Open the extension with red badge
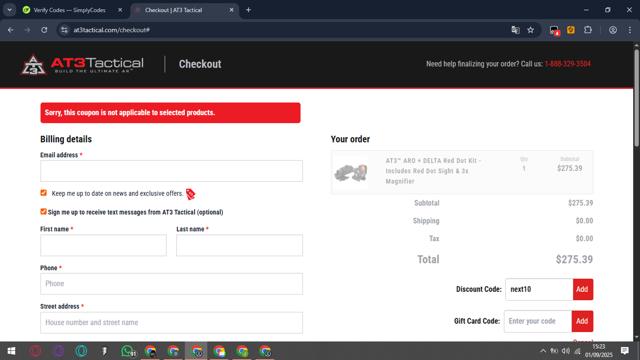This screenshot has height=360, width=640. (554, 30)
